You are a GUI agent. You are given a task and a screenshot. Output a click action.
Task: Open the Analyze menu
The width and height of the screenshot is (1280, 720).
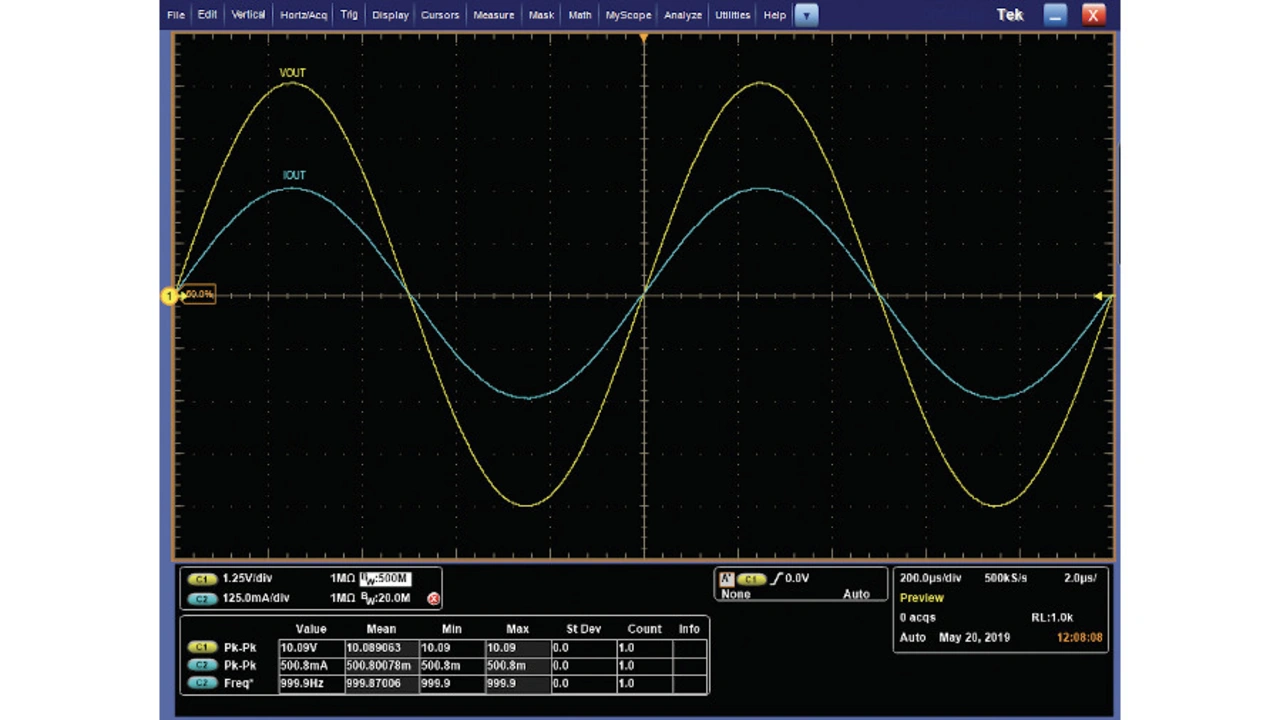click(x=682, y=15)
